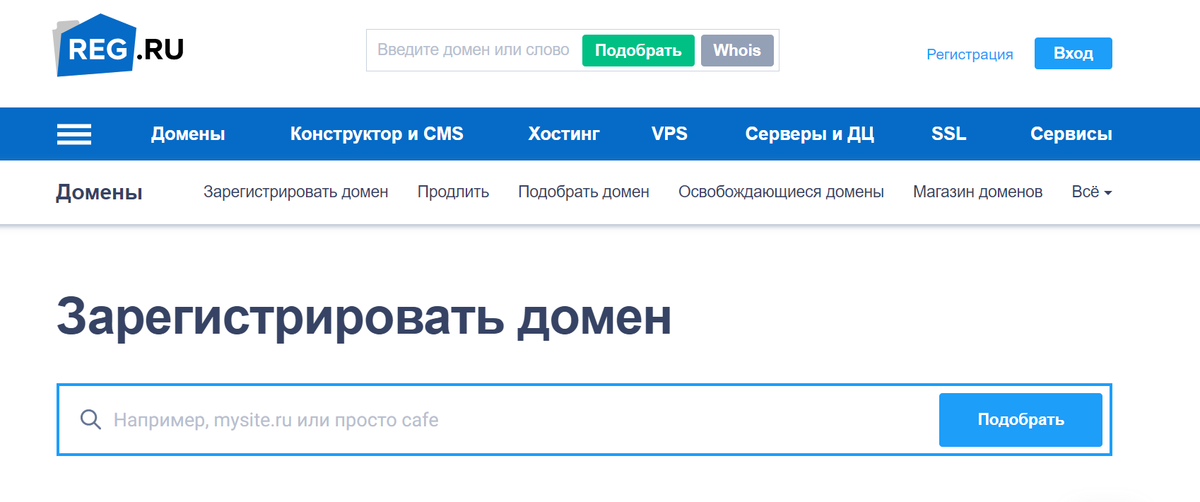Open Зарегистрировать домен submenu link

pos(296,192)
